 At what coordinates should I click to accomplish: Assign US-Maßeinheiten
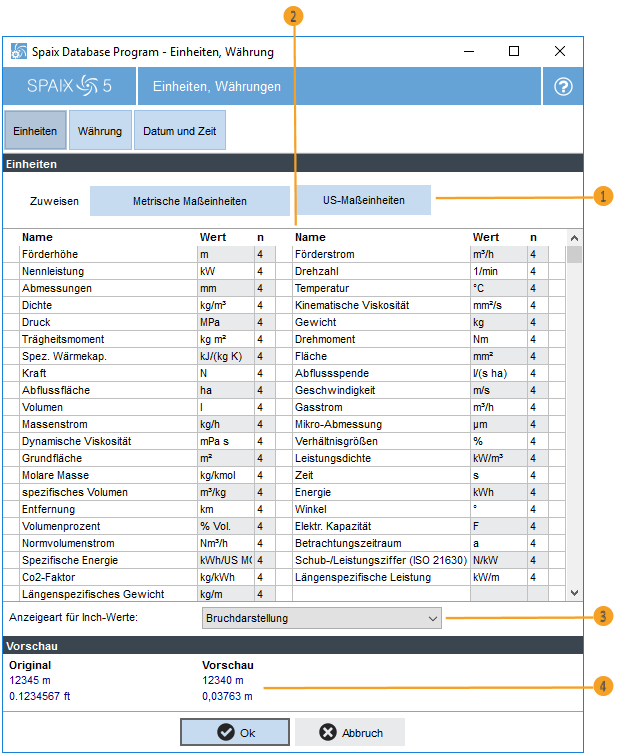[364, 200]
